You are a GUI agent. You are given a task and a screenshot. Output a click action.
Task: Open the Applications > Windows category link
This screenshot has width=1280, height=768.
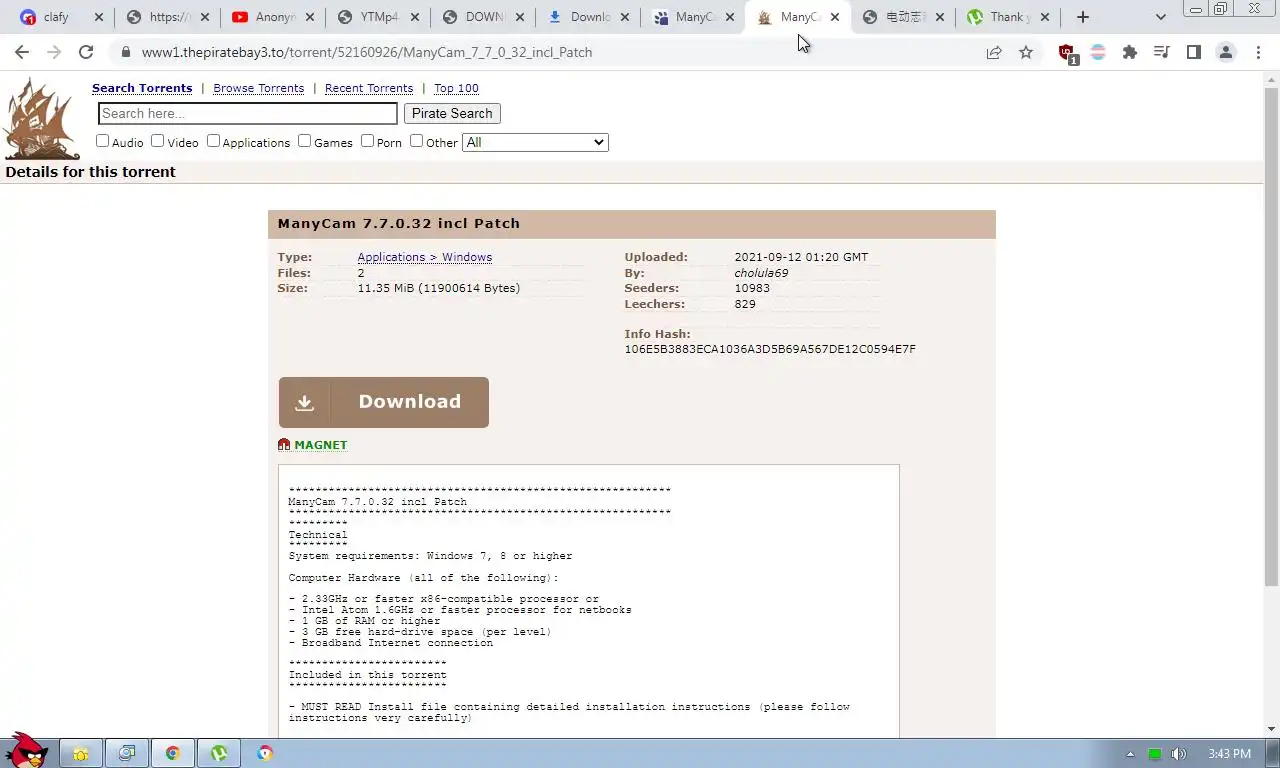(x=425, y=257)
